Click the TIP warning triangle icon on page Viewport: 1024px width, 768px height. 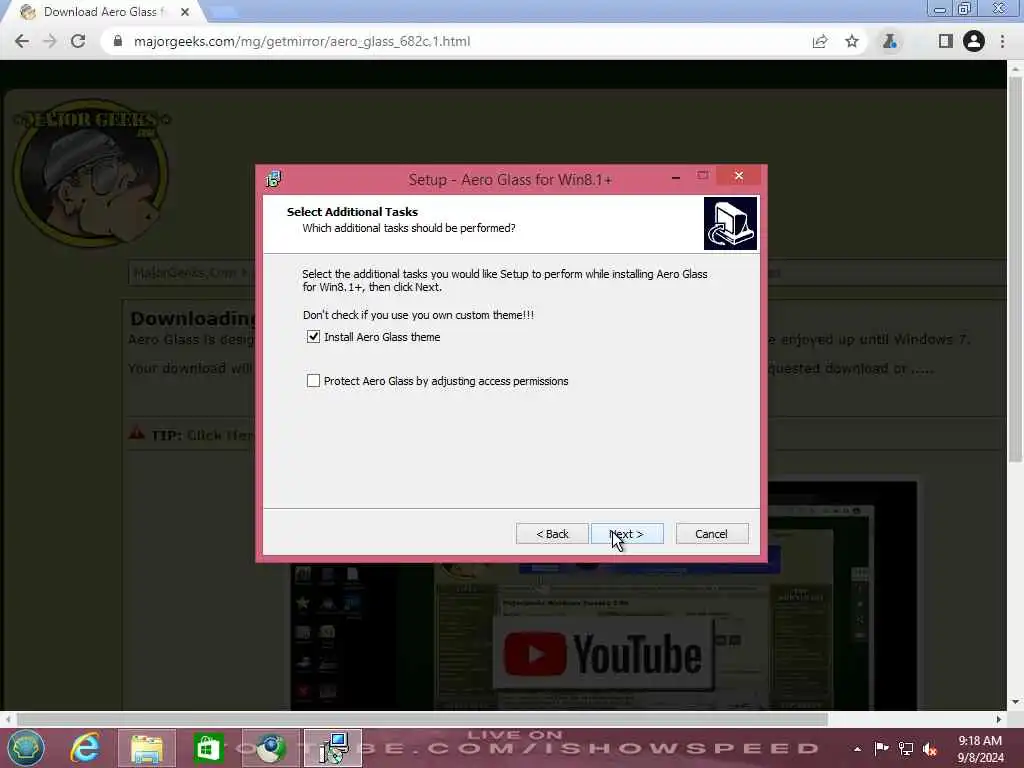tap(136, 434)
